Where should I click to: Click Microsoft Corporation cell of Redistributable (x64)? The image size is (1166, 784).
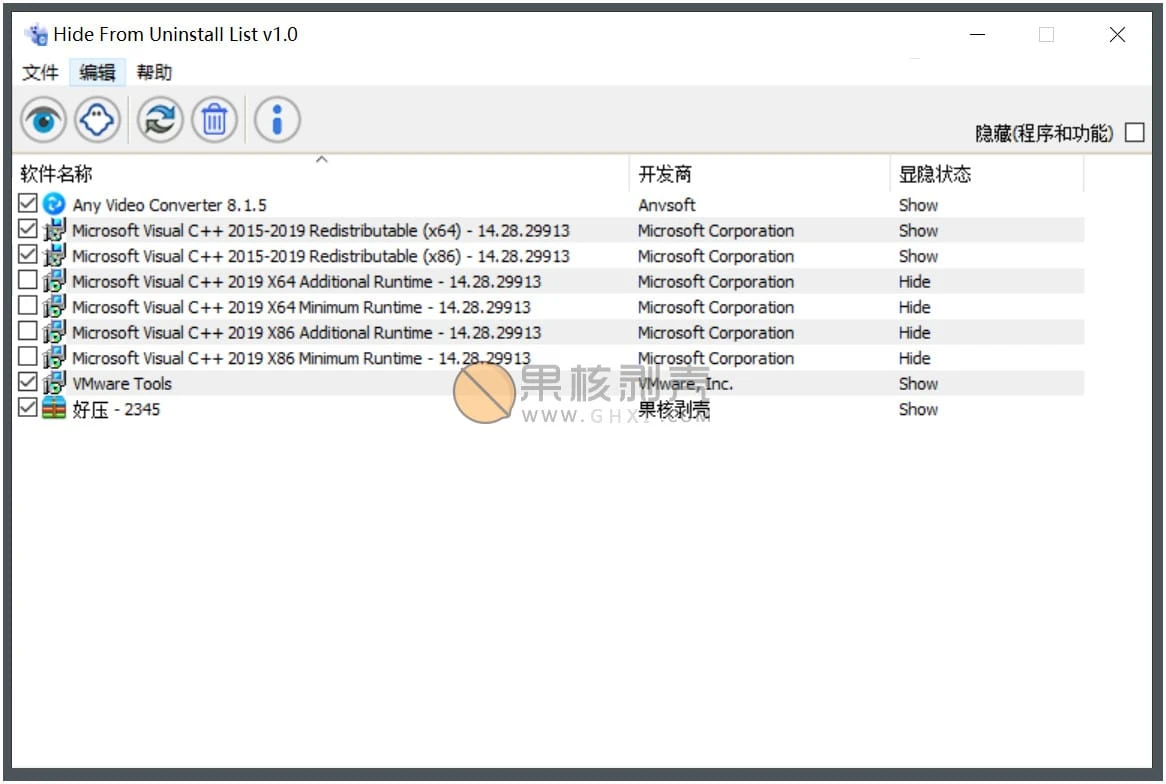(x=716, y=231)
